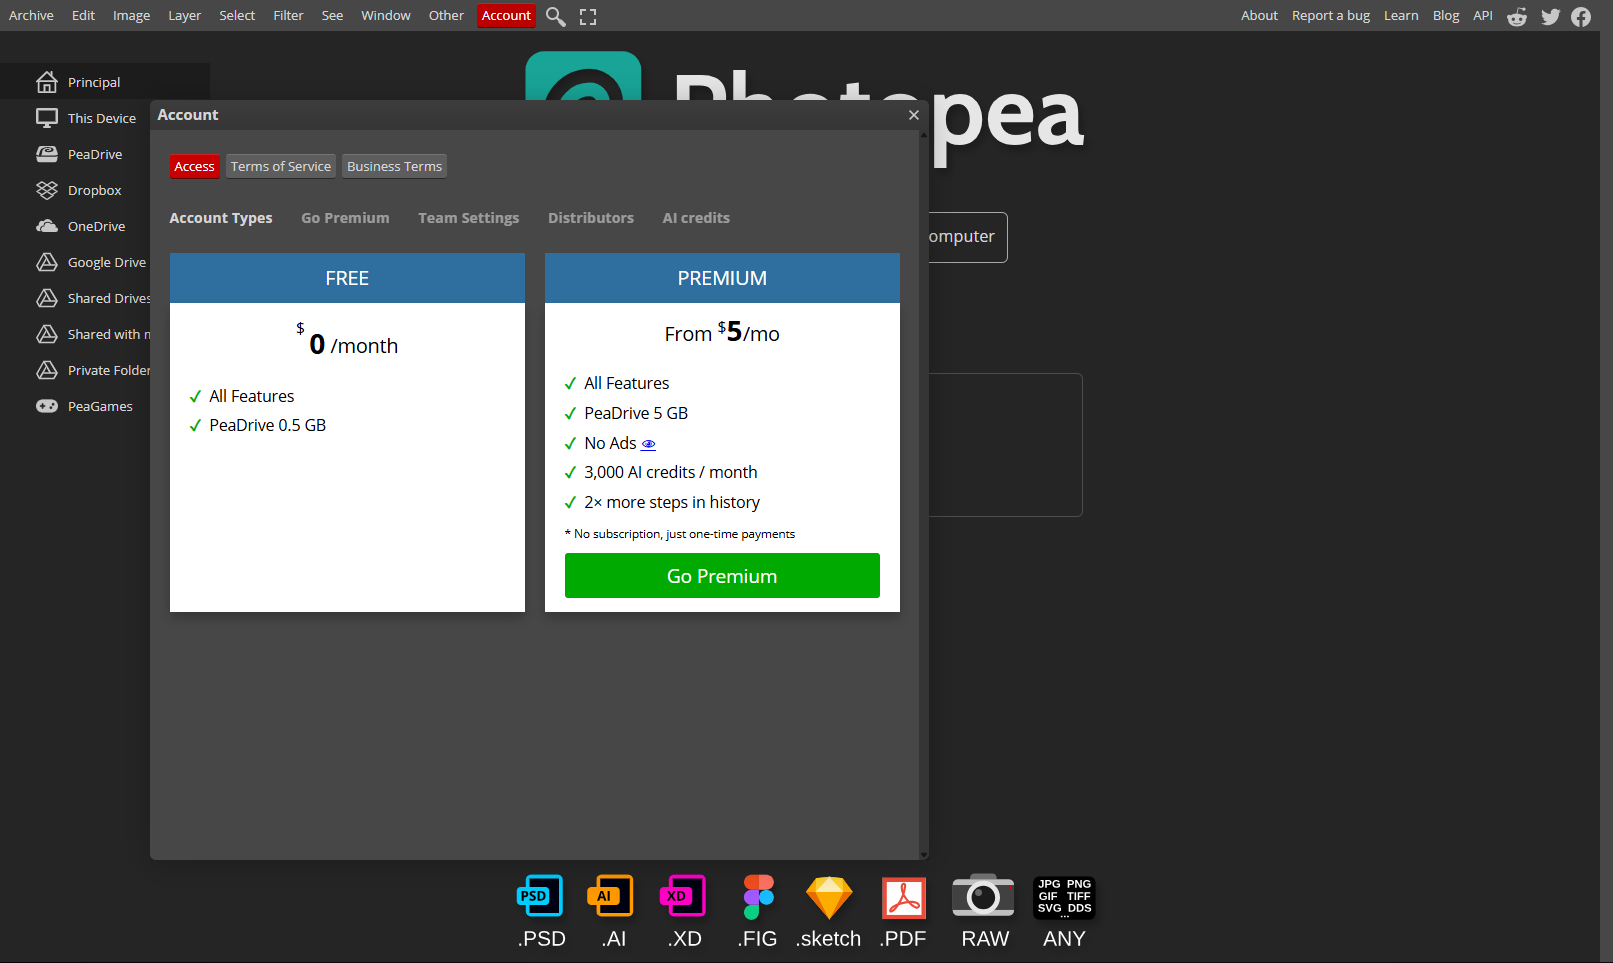Toggle fullscreen mode icon

(588, 17)
